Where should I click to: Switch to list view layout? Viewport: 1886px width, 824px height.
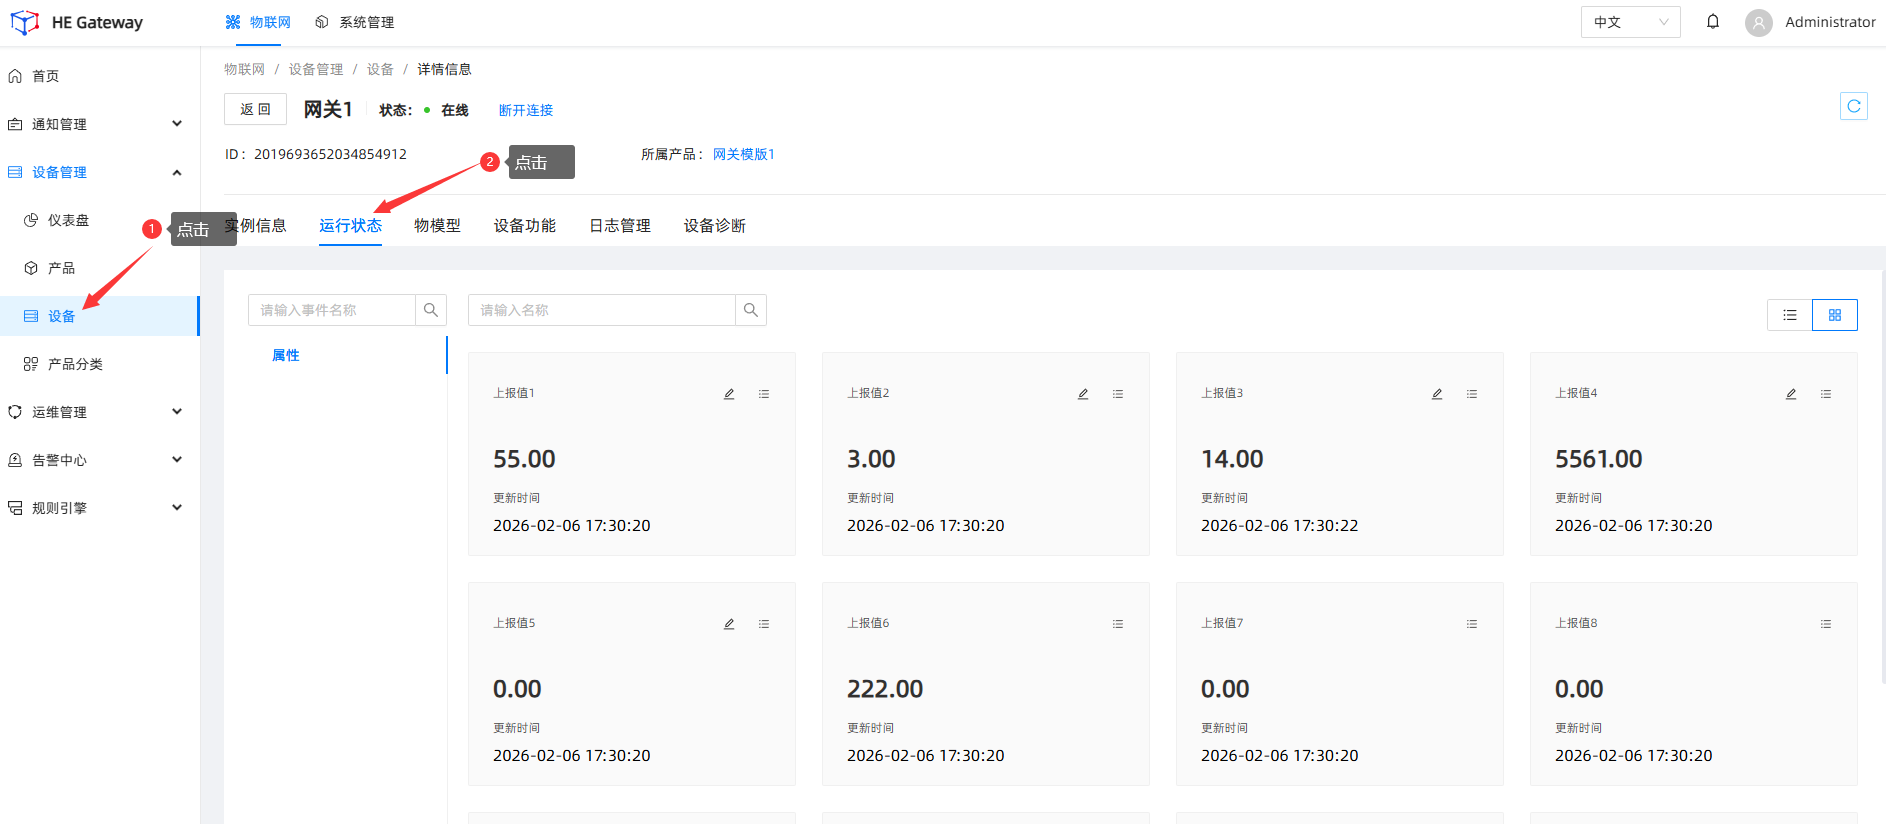(x=1789, y=315)
